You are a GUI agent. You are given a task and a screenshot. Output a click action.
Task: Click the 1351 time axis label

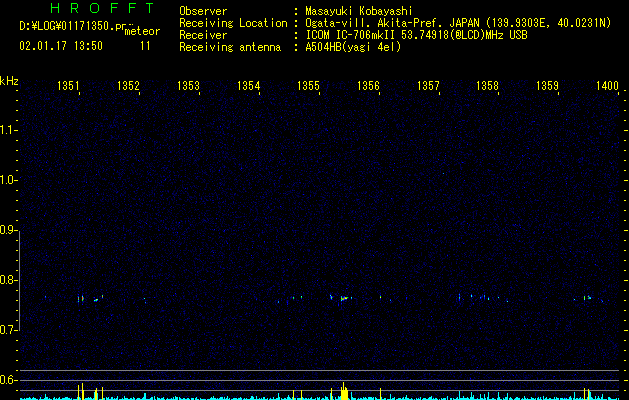click(x=68, y=86)
